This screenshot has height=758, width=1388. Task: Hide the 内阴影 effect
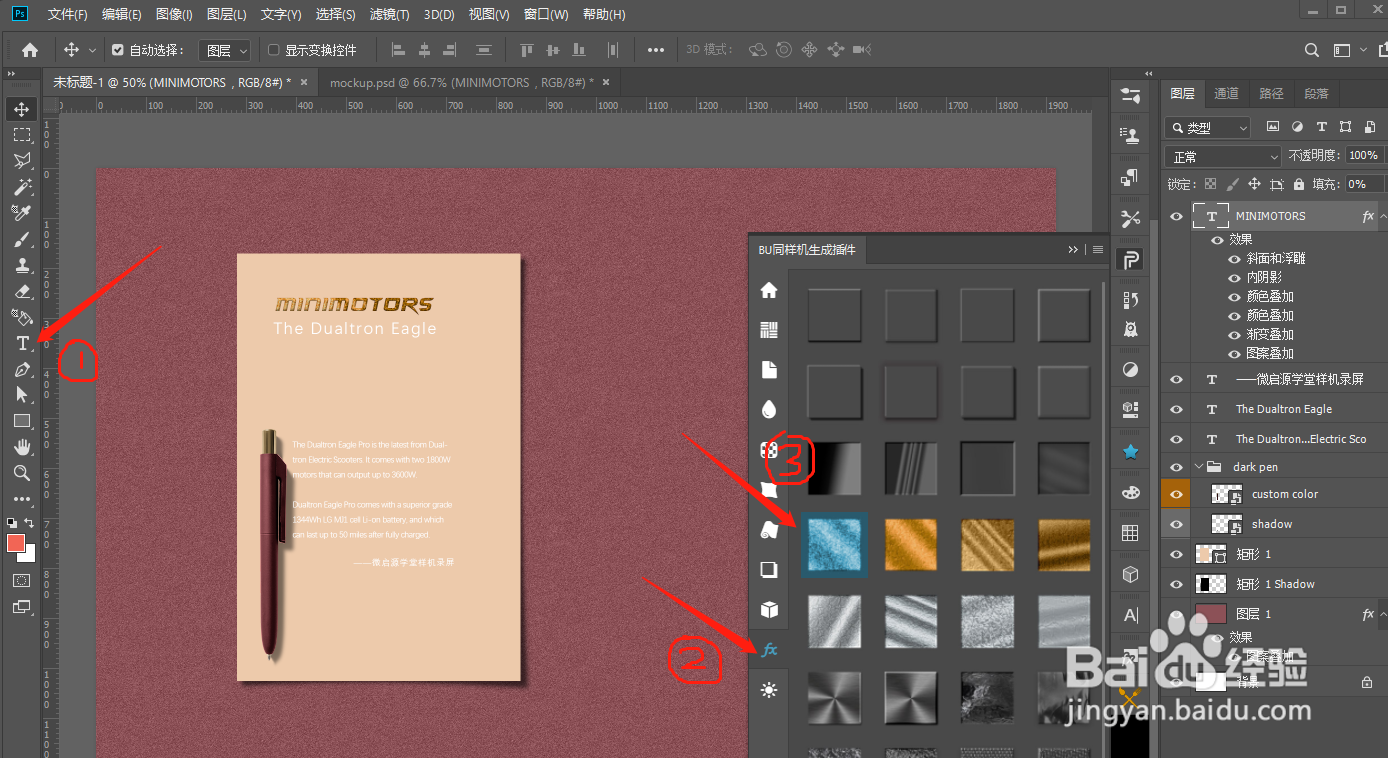[1234, 277]
